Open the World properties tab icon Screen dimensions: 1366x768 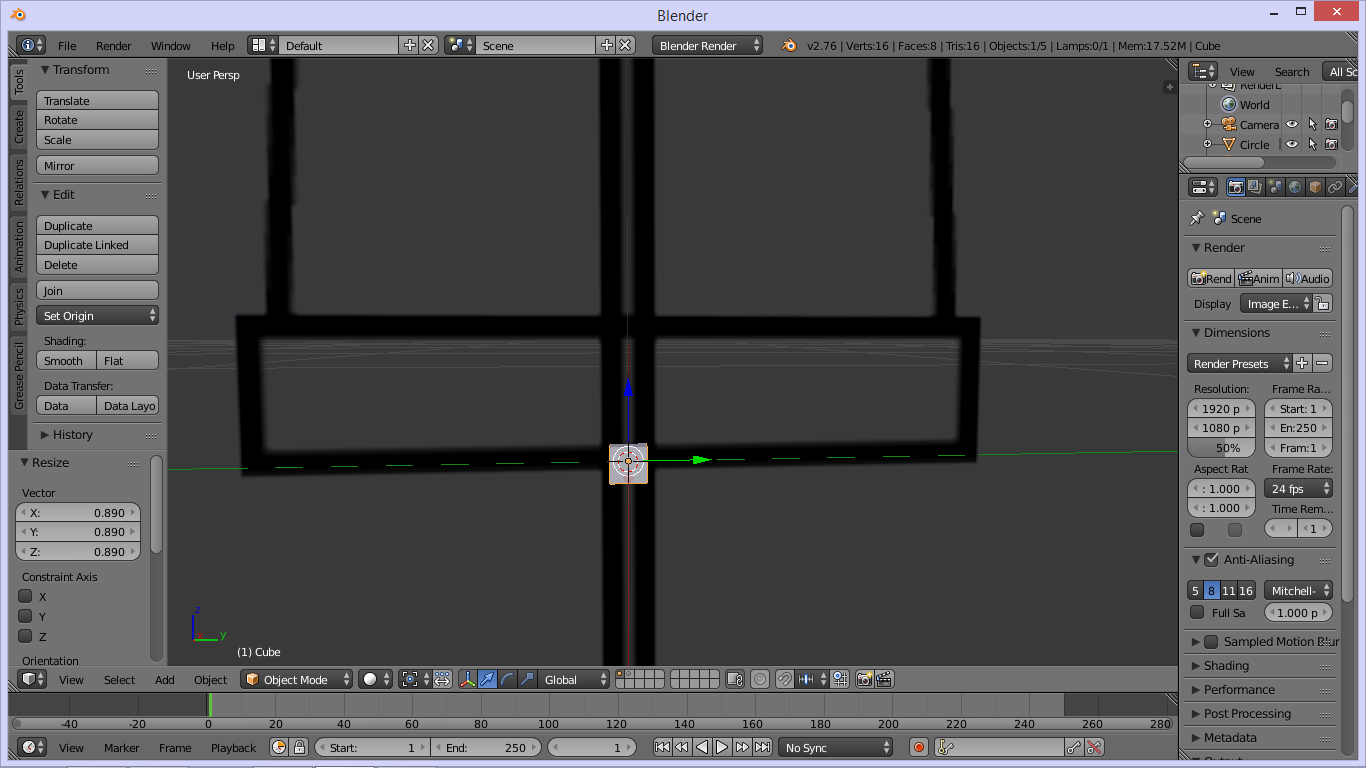(x=1295, y=187)
